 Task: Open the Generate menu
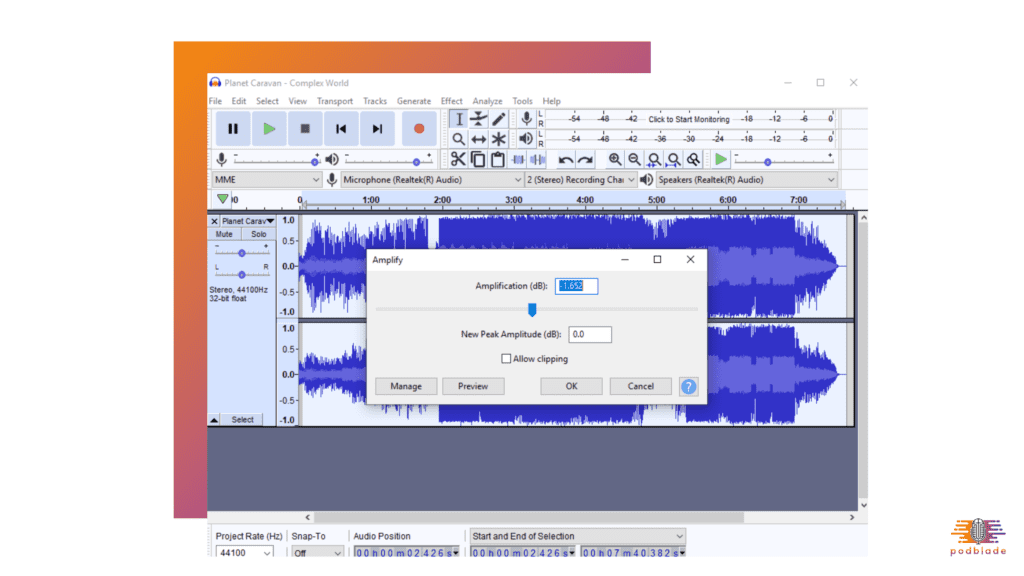pyautogui.click(x=414, y=101)
